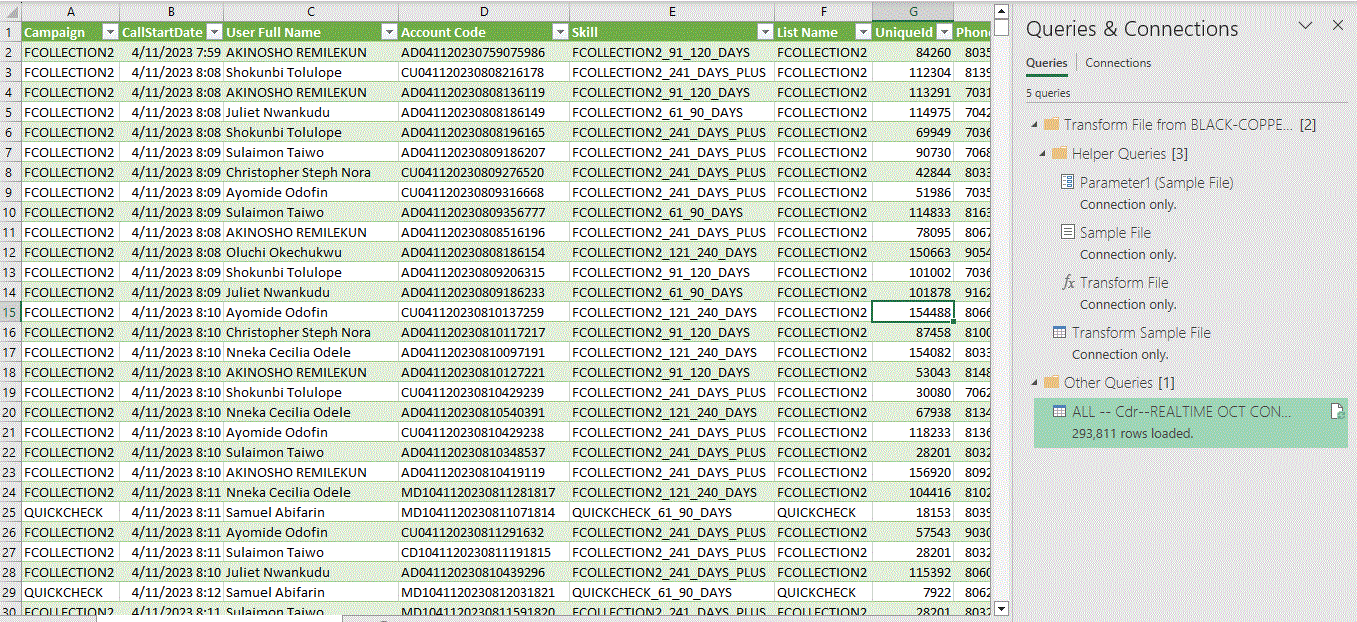Collapse the Helper Queries group

(1042, 154)
